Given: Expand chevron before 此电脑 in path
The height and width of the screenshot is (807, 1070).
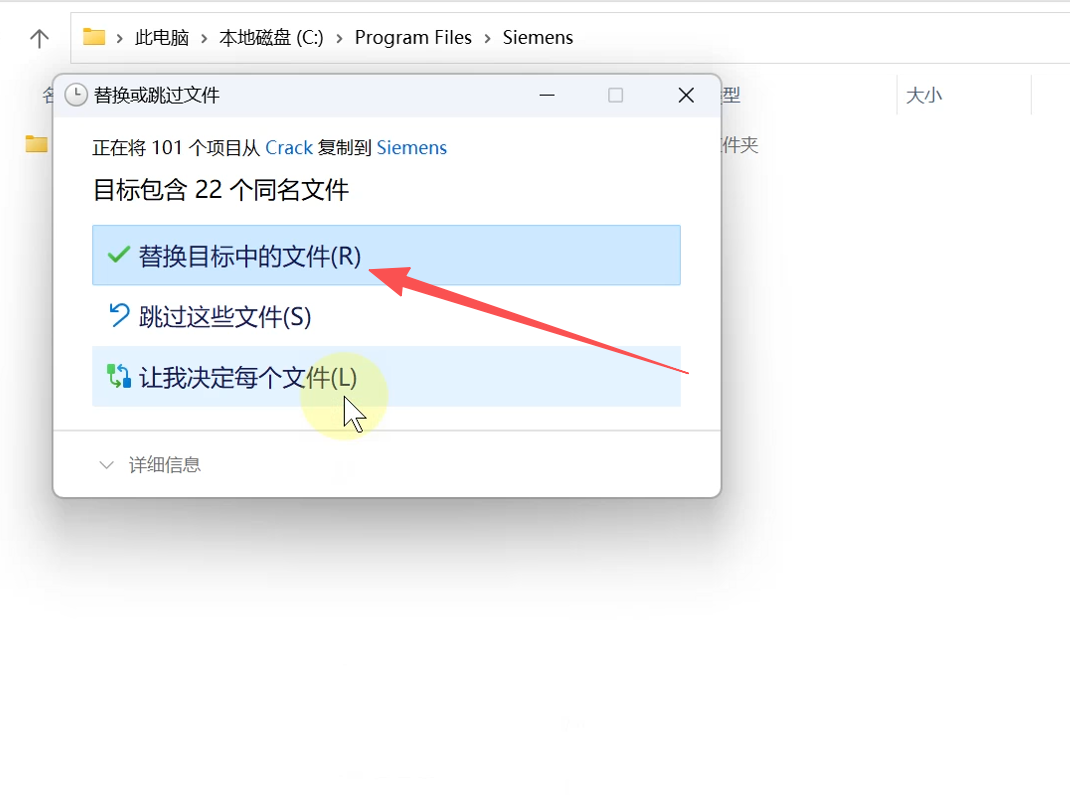Looking at the screenshot, I should 119,38.
